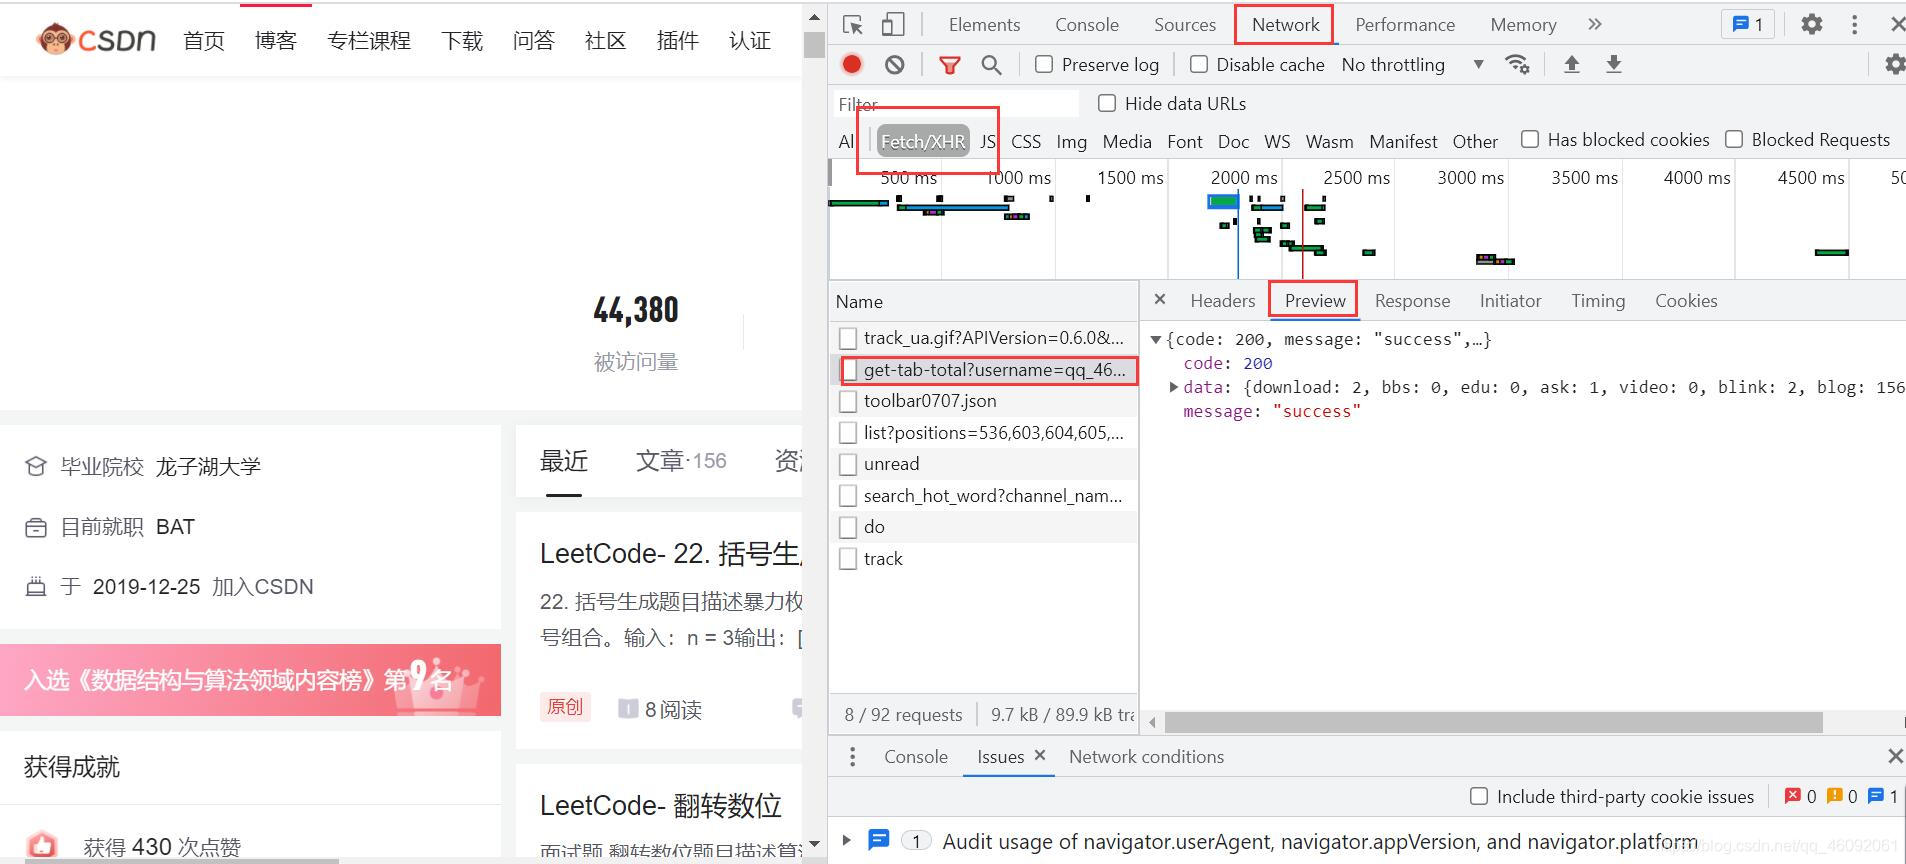Close the request details pane
The width and height of the screenshot is (1906, 864).
[1160, 300]
